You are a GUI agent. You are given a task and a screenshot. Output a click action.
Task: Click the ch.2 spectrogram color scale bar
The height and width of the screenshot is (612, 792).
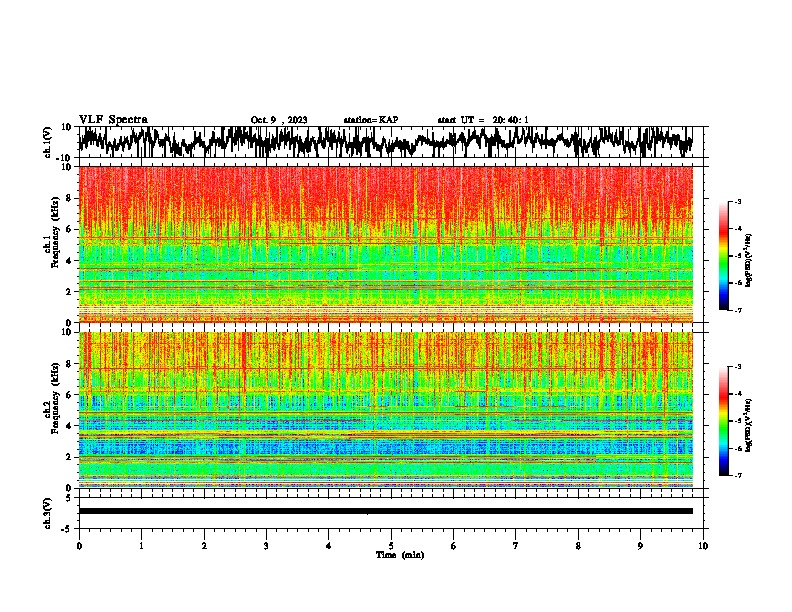(x=724, y=421)
